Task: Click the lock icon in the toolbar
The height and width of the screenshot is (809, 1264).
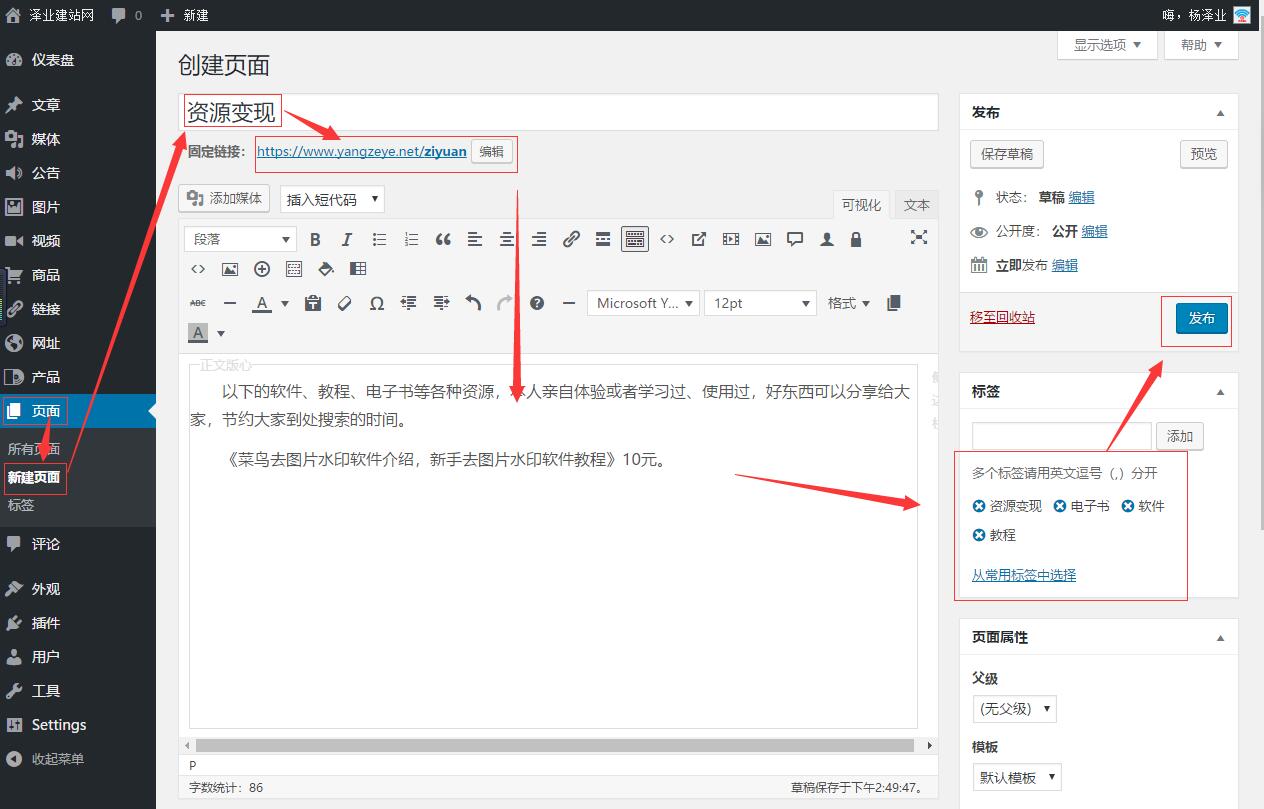Action: click(856, 239)
